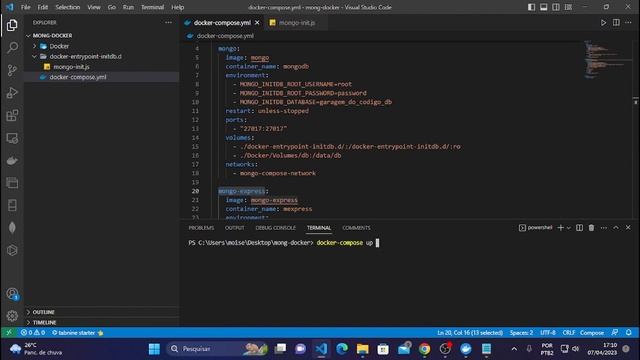The height and width of the screenshot is (360, 640).
Task: Open the Selection menu
Action: pos(68,7)
